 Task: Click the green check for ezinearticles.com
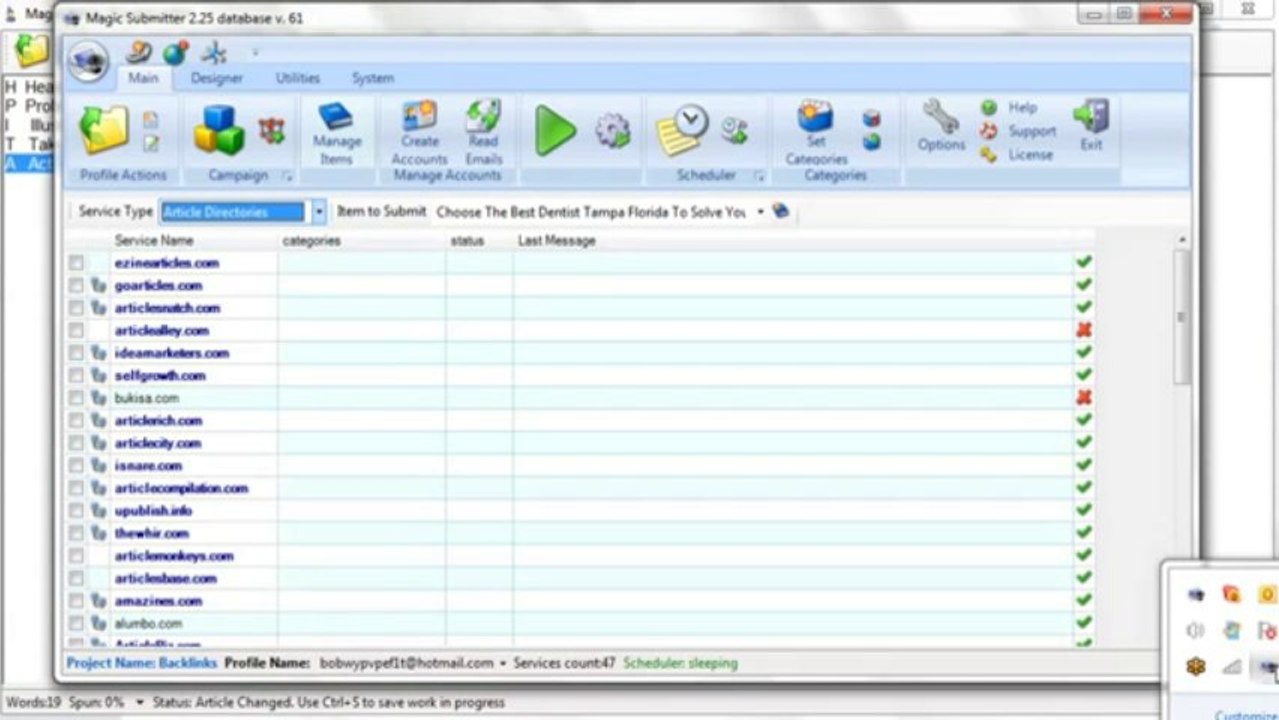click(1084, 263)
